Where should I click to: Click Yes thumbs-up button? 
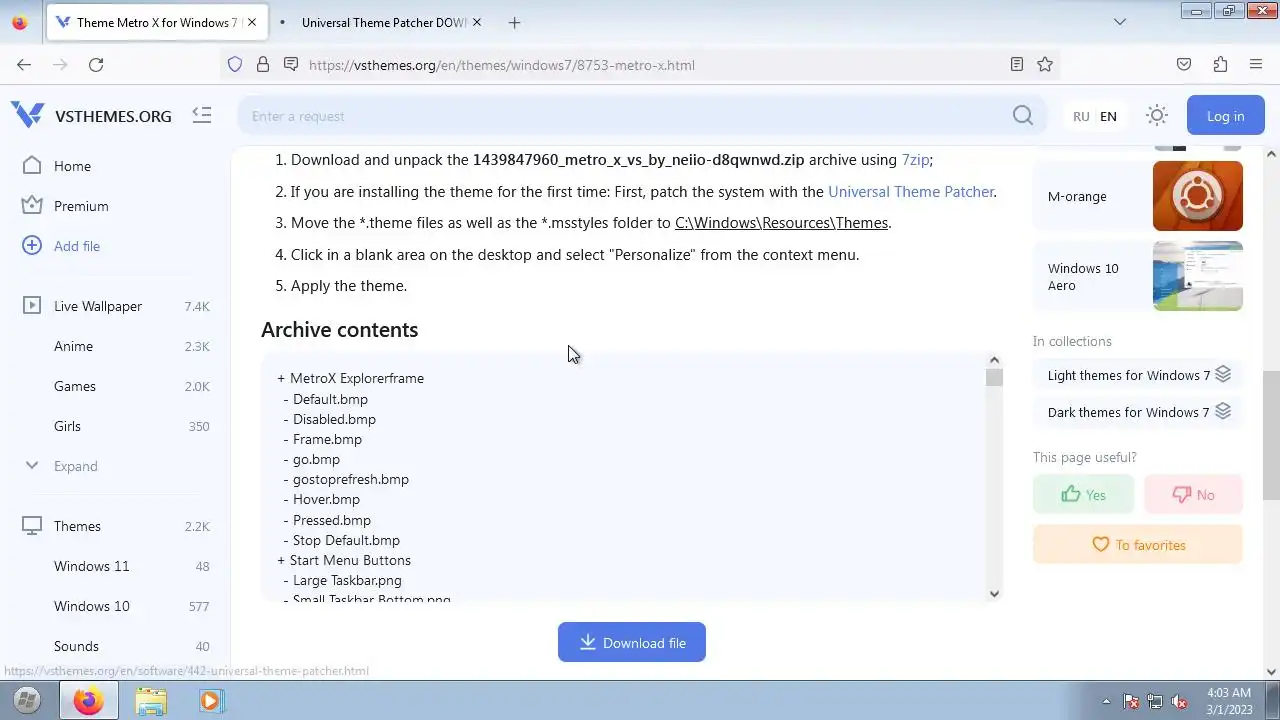(x=1083, y=494)
